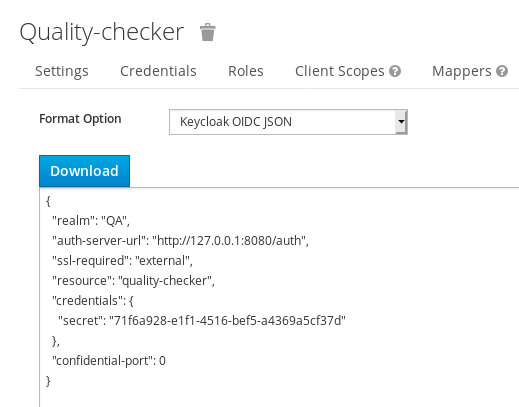
Task: Click the resource "quality-checker" line
Action: 133,281
